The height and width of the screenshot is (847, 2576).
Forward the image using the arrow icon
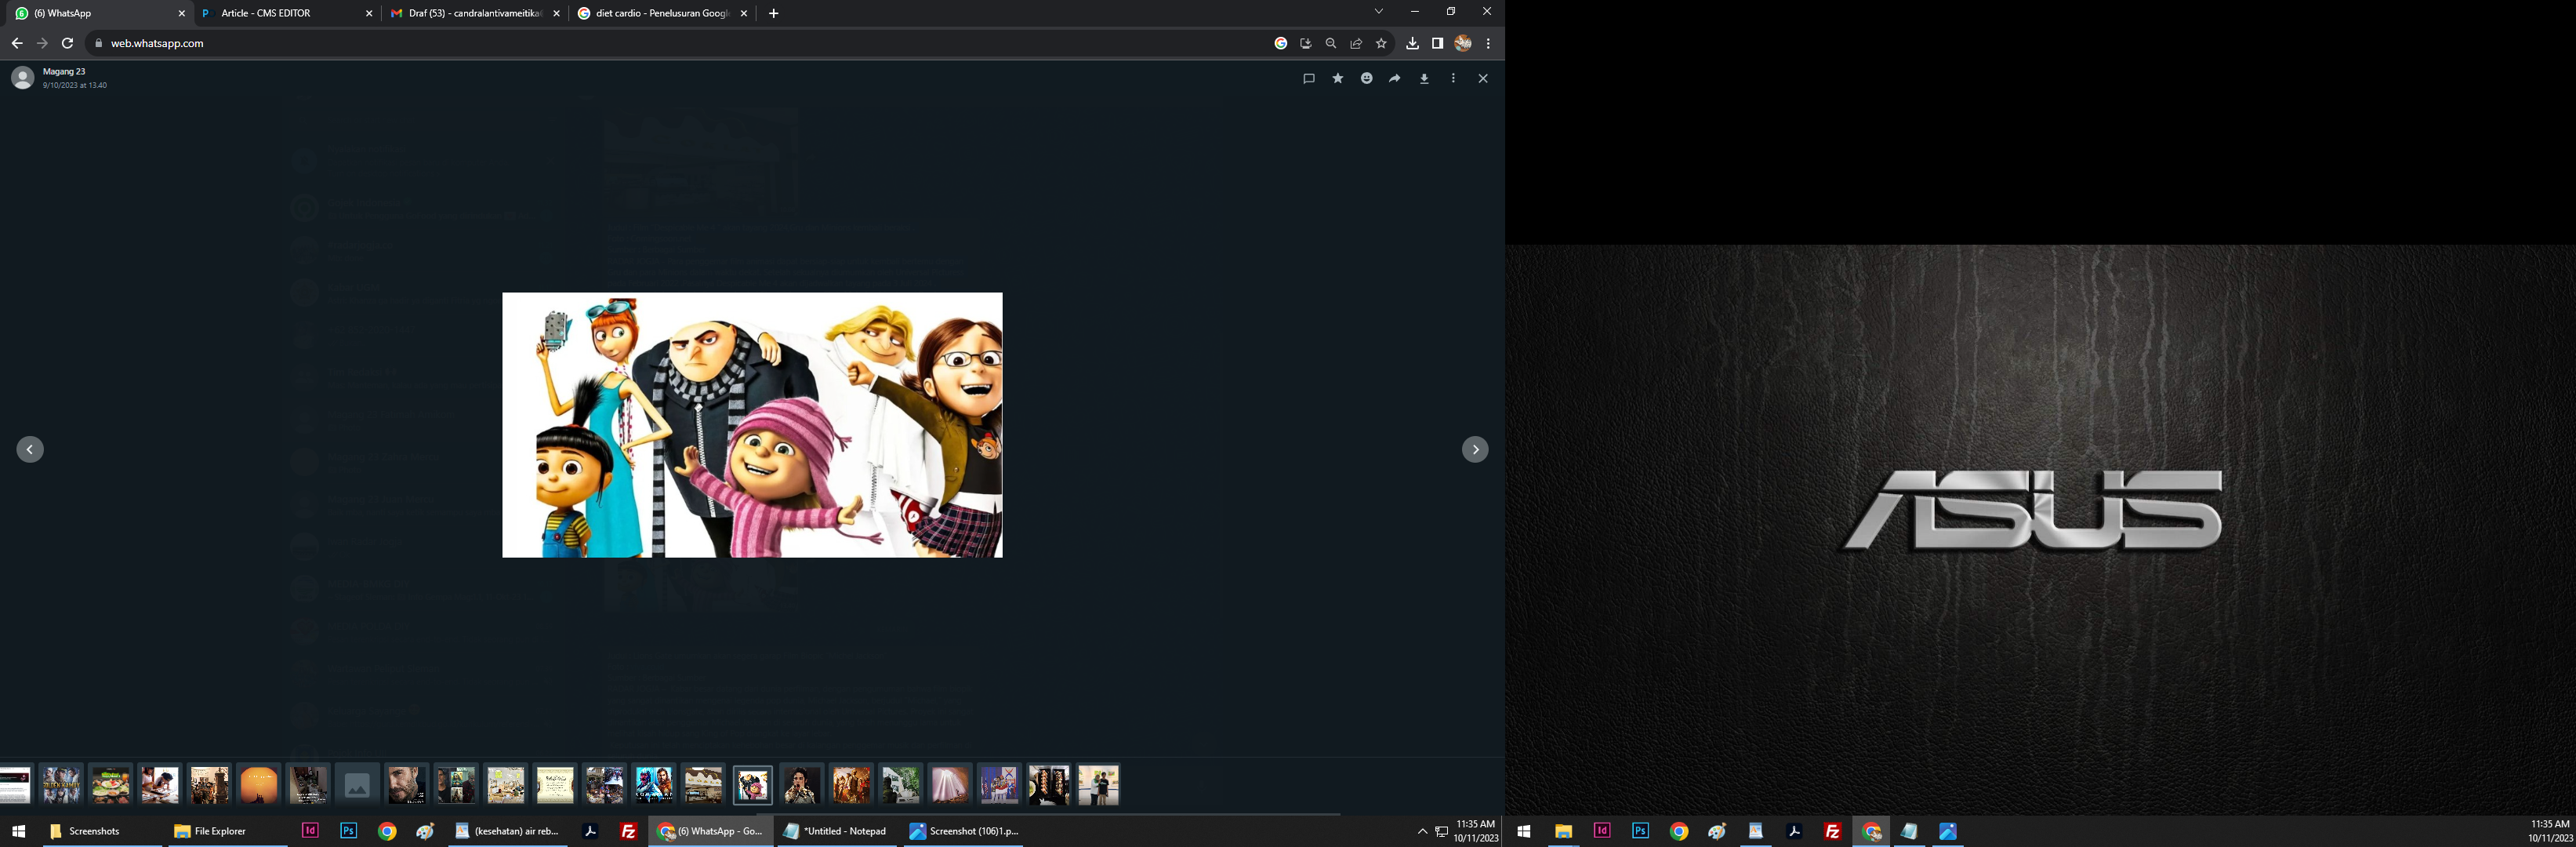pyautogui.click(x=1395, y=78)
